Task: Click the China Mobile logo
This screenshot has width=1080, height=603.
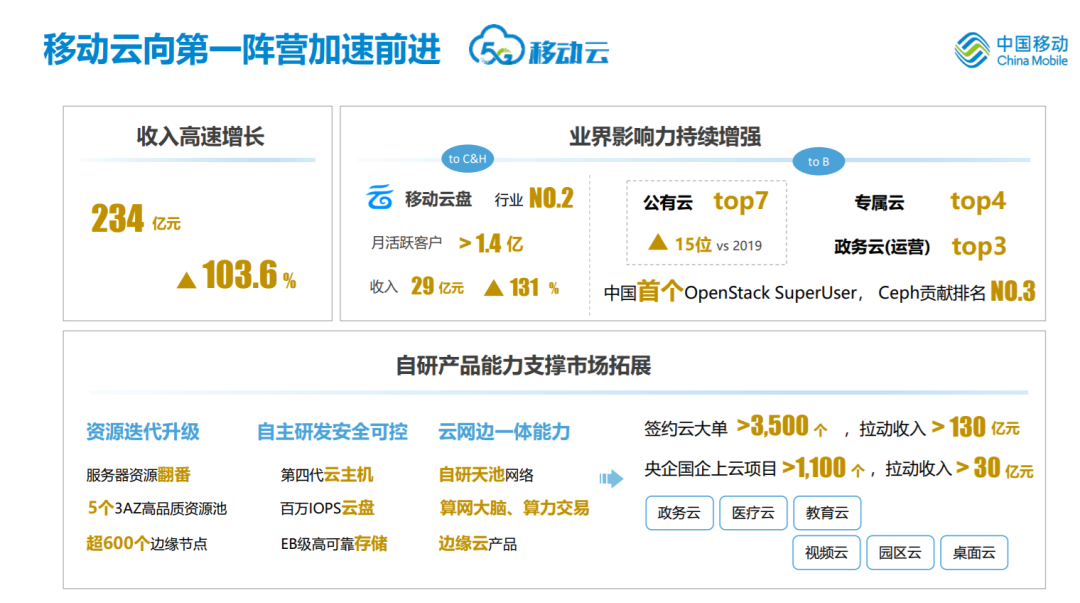Action: coord(1011,50)
